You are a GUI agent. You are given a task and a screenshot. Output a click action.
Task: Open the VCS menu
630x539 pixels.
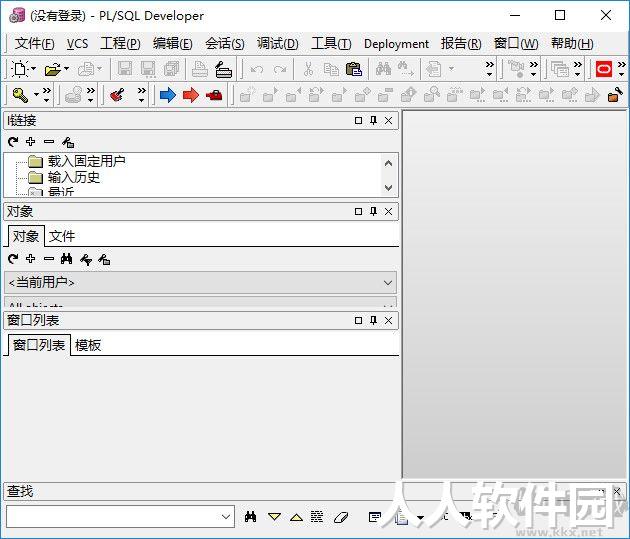click(77, 43)
